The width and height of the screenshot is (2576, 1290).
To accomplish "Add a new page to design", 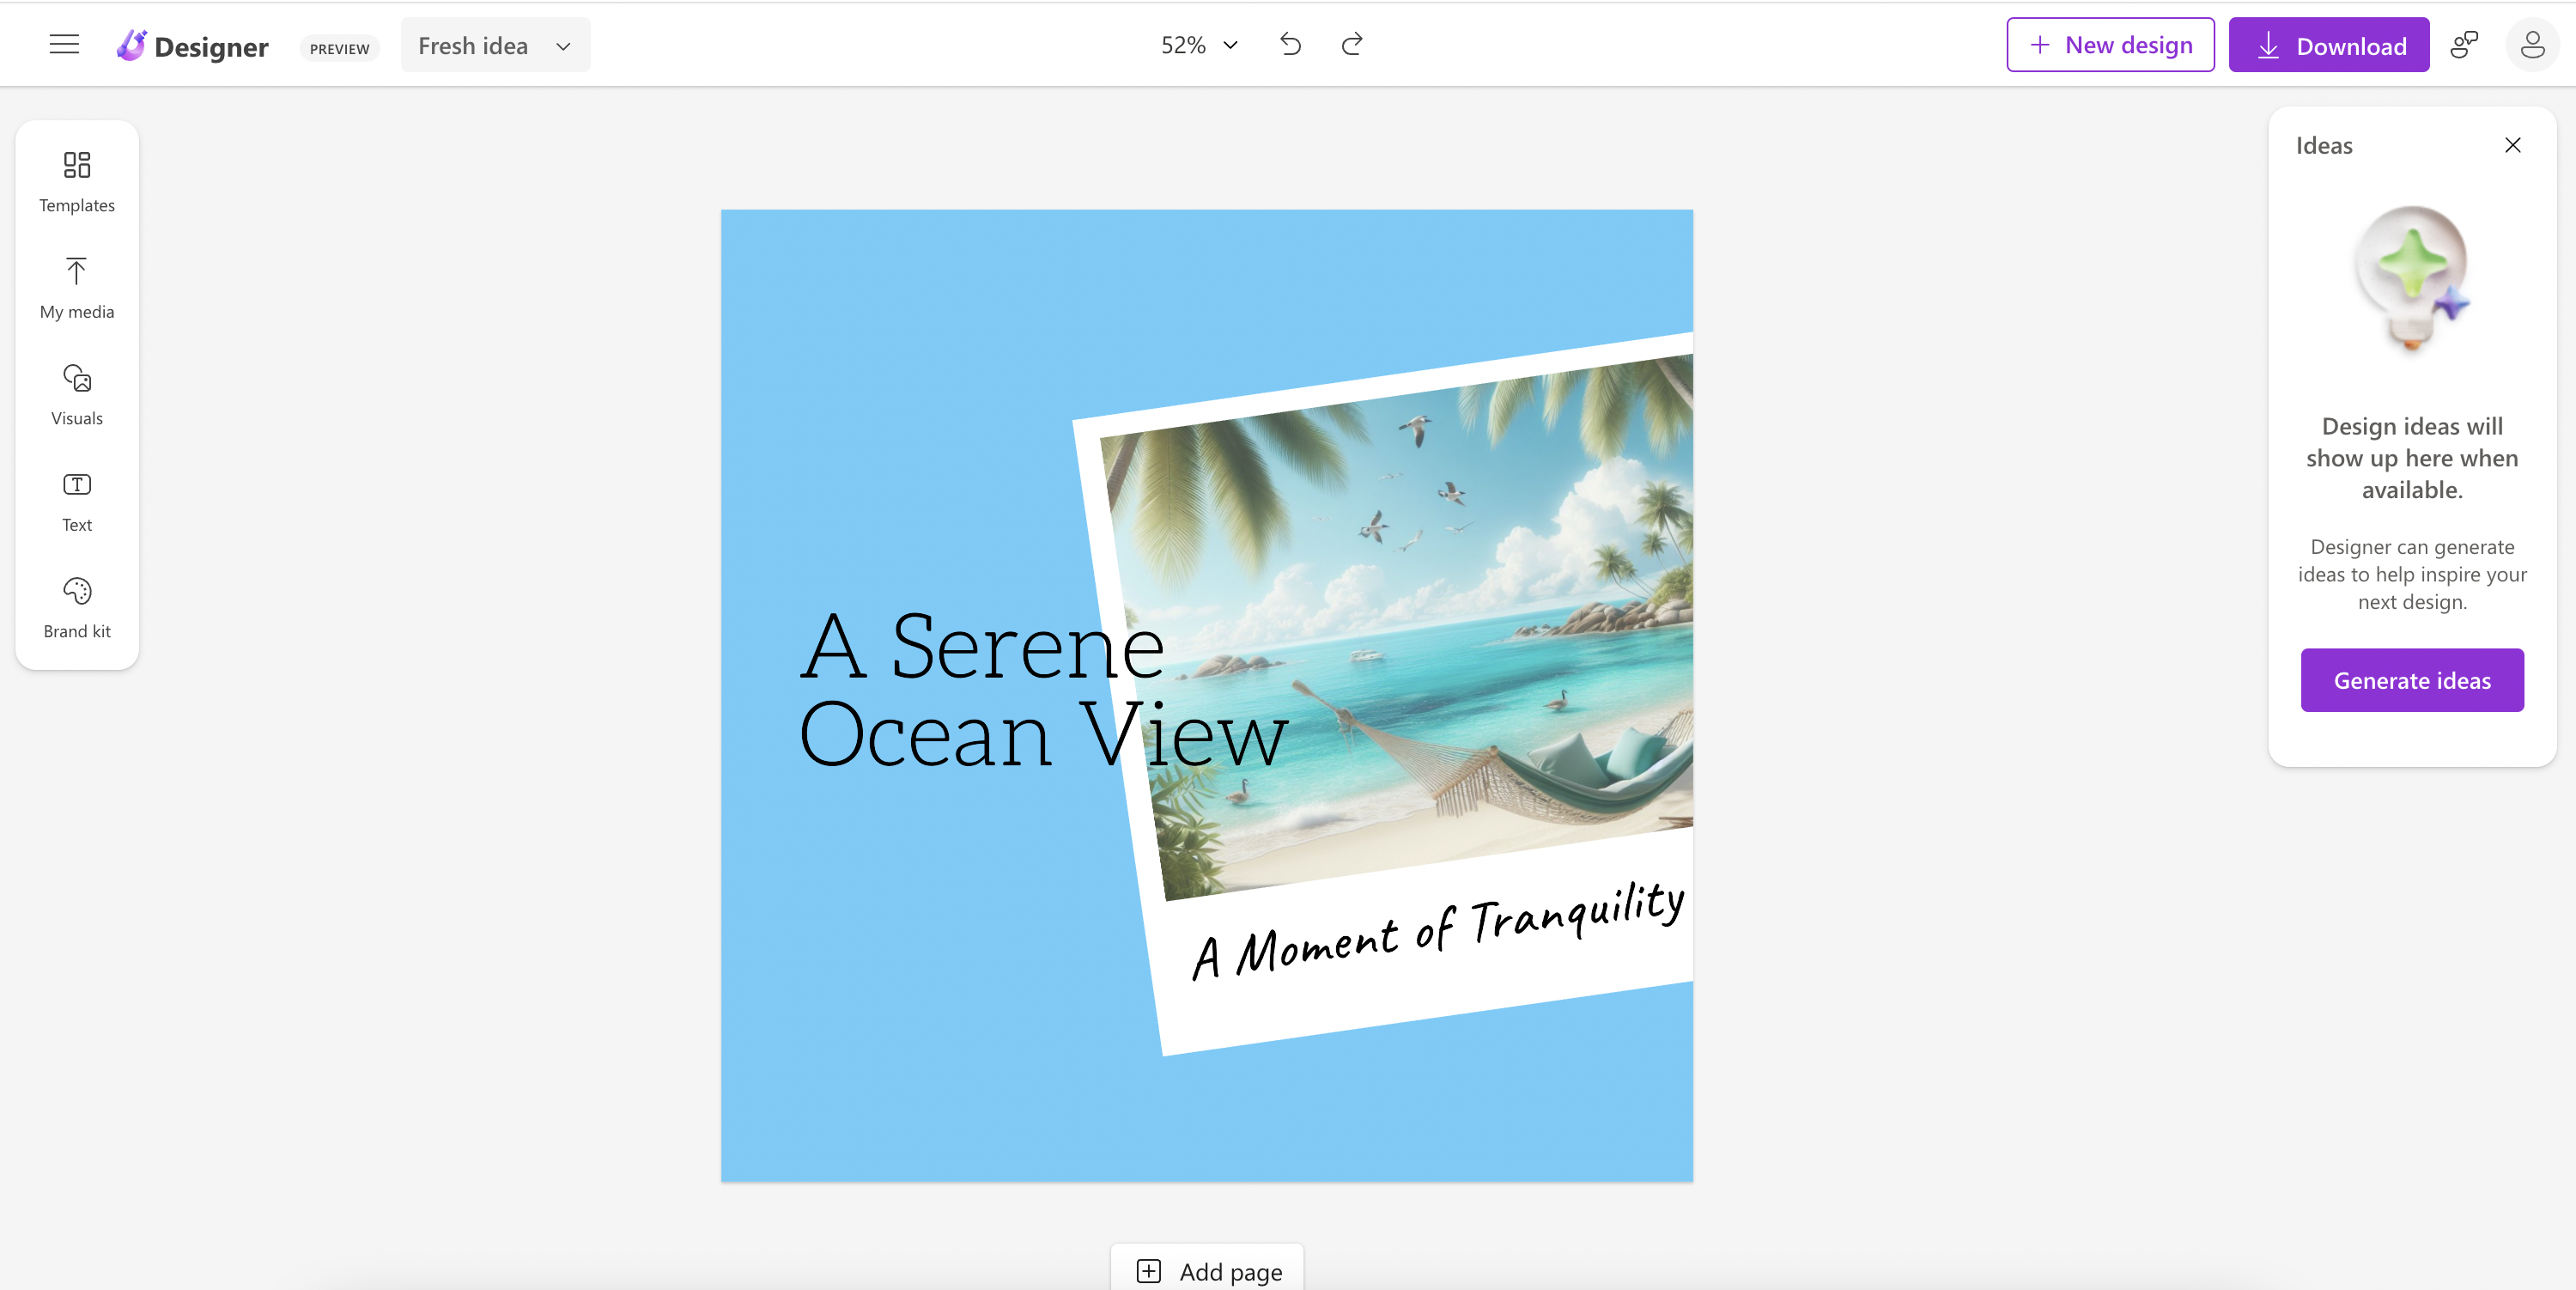I will [x=1208, y=1270].
